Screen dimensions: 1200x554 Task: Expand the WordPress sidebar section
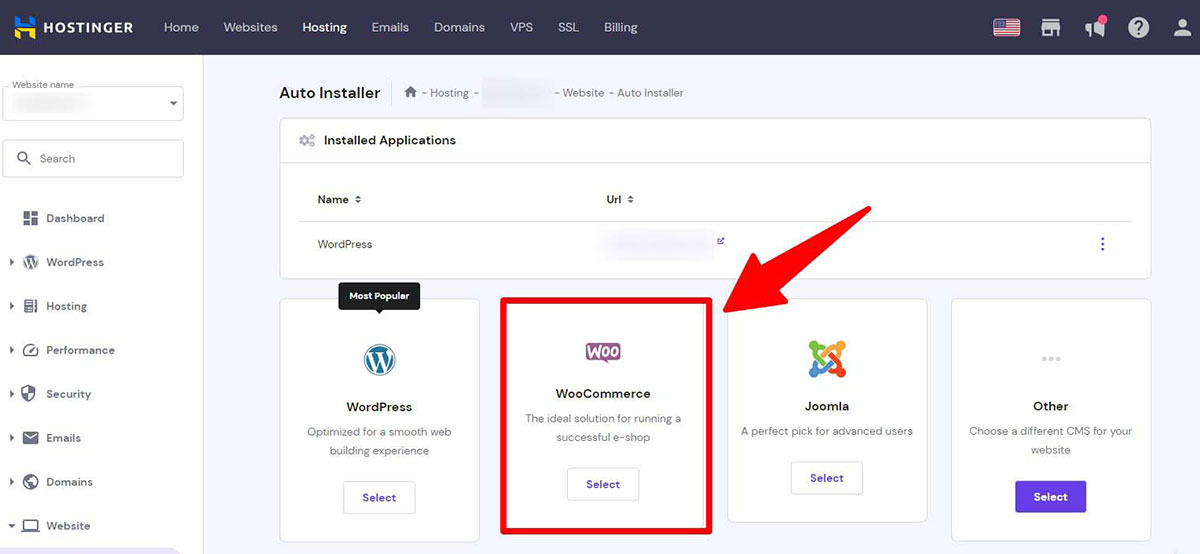pyautogui.click(x=12, y=262)
